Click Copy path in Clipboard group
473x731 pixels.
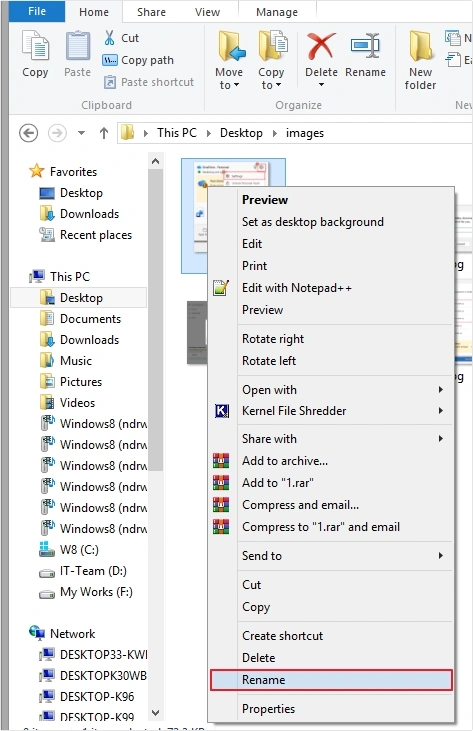point(138,60)
